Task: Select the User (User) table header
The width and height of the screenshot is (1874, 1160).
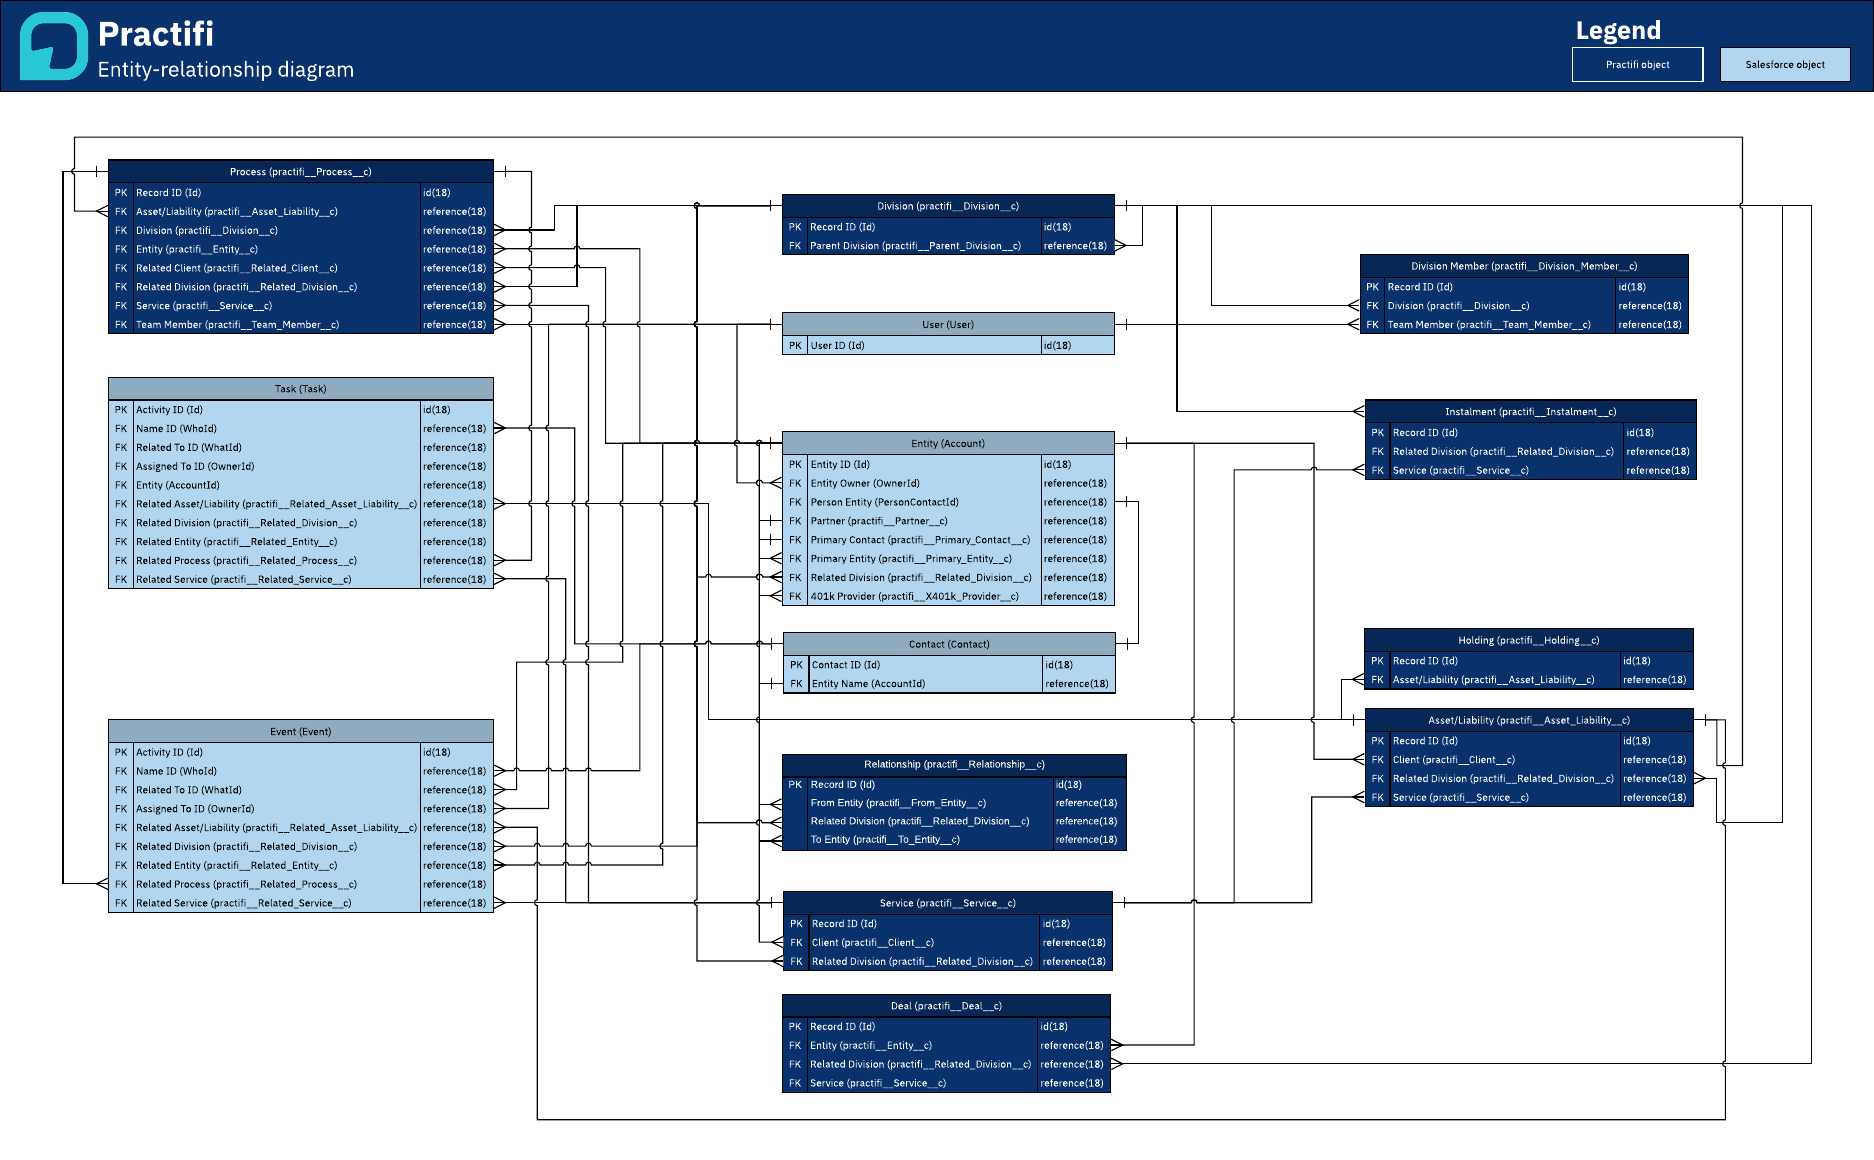Action: (948, 324)
